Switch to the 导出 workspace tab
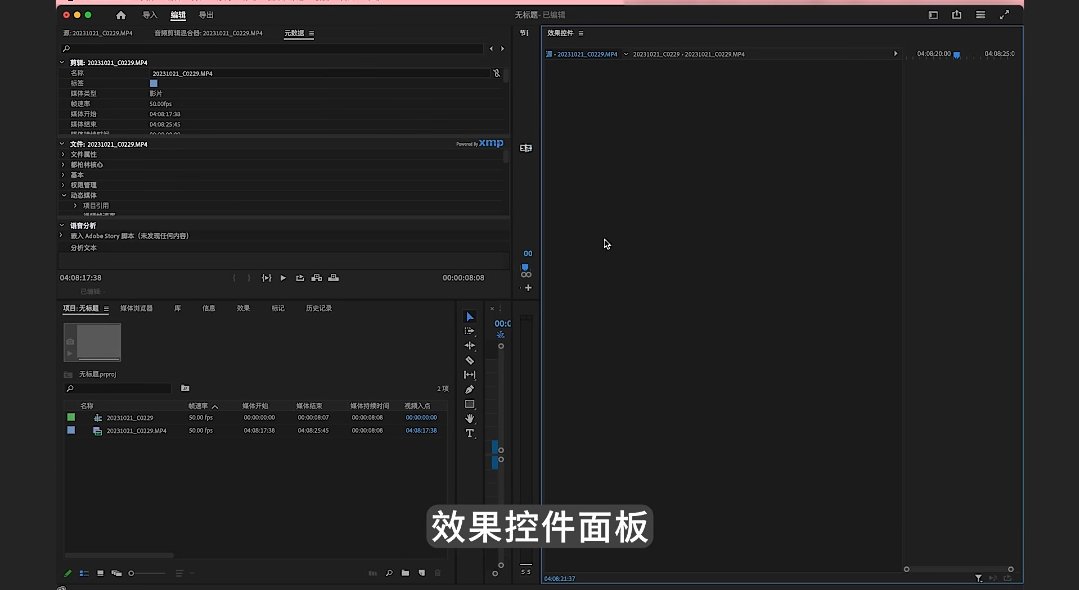This screenshot has width=1079, height=590. click(x=206, y=15)
